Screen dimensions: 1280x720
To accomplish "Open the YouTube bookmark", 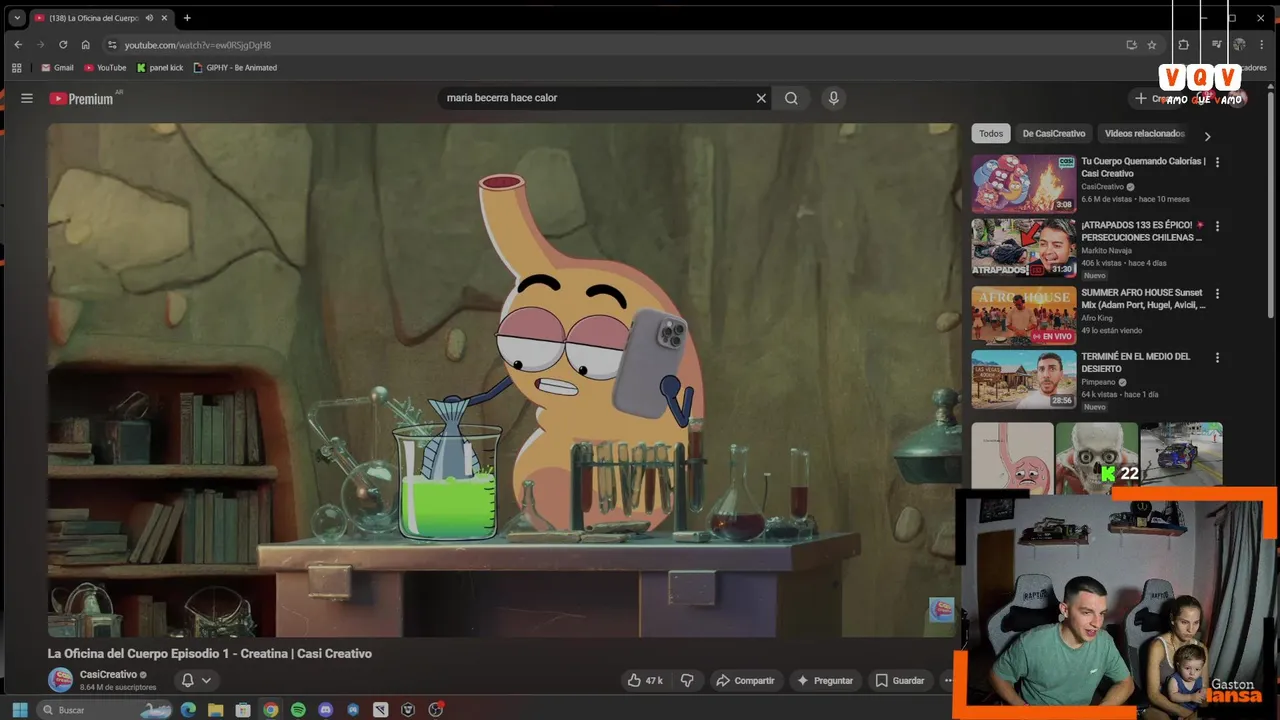I will tap(105, 68).
